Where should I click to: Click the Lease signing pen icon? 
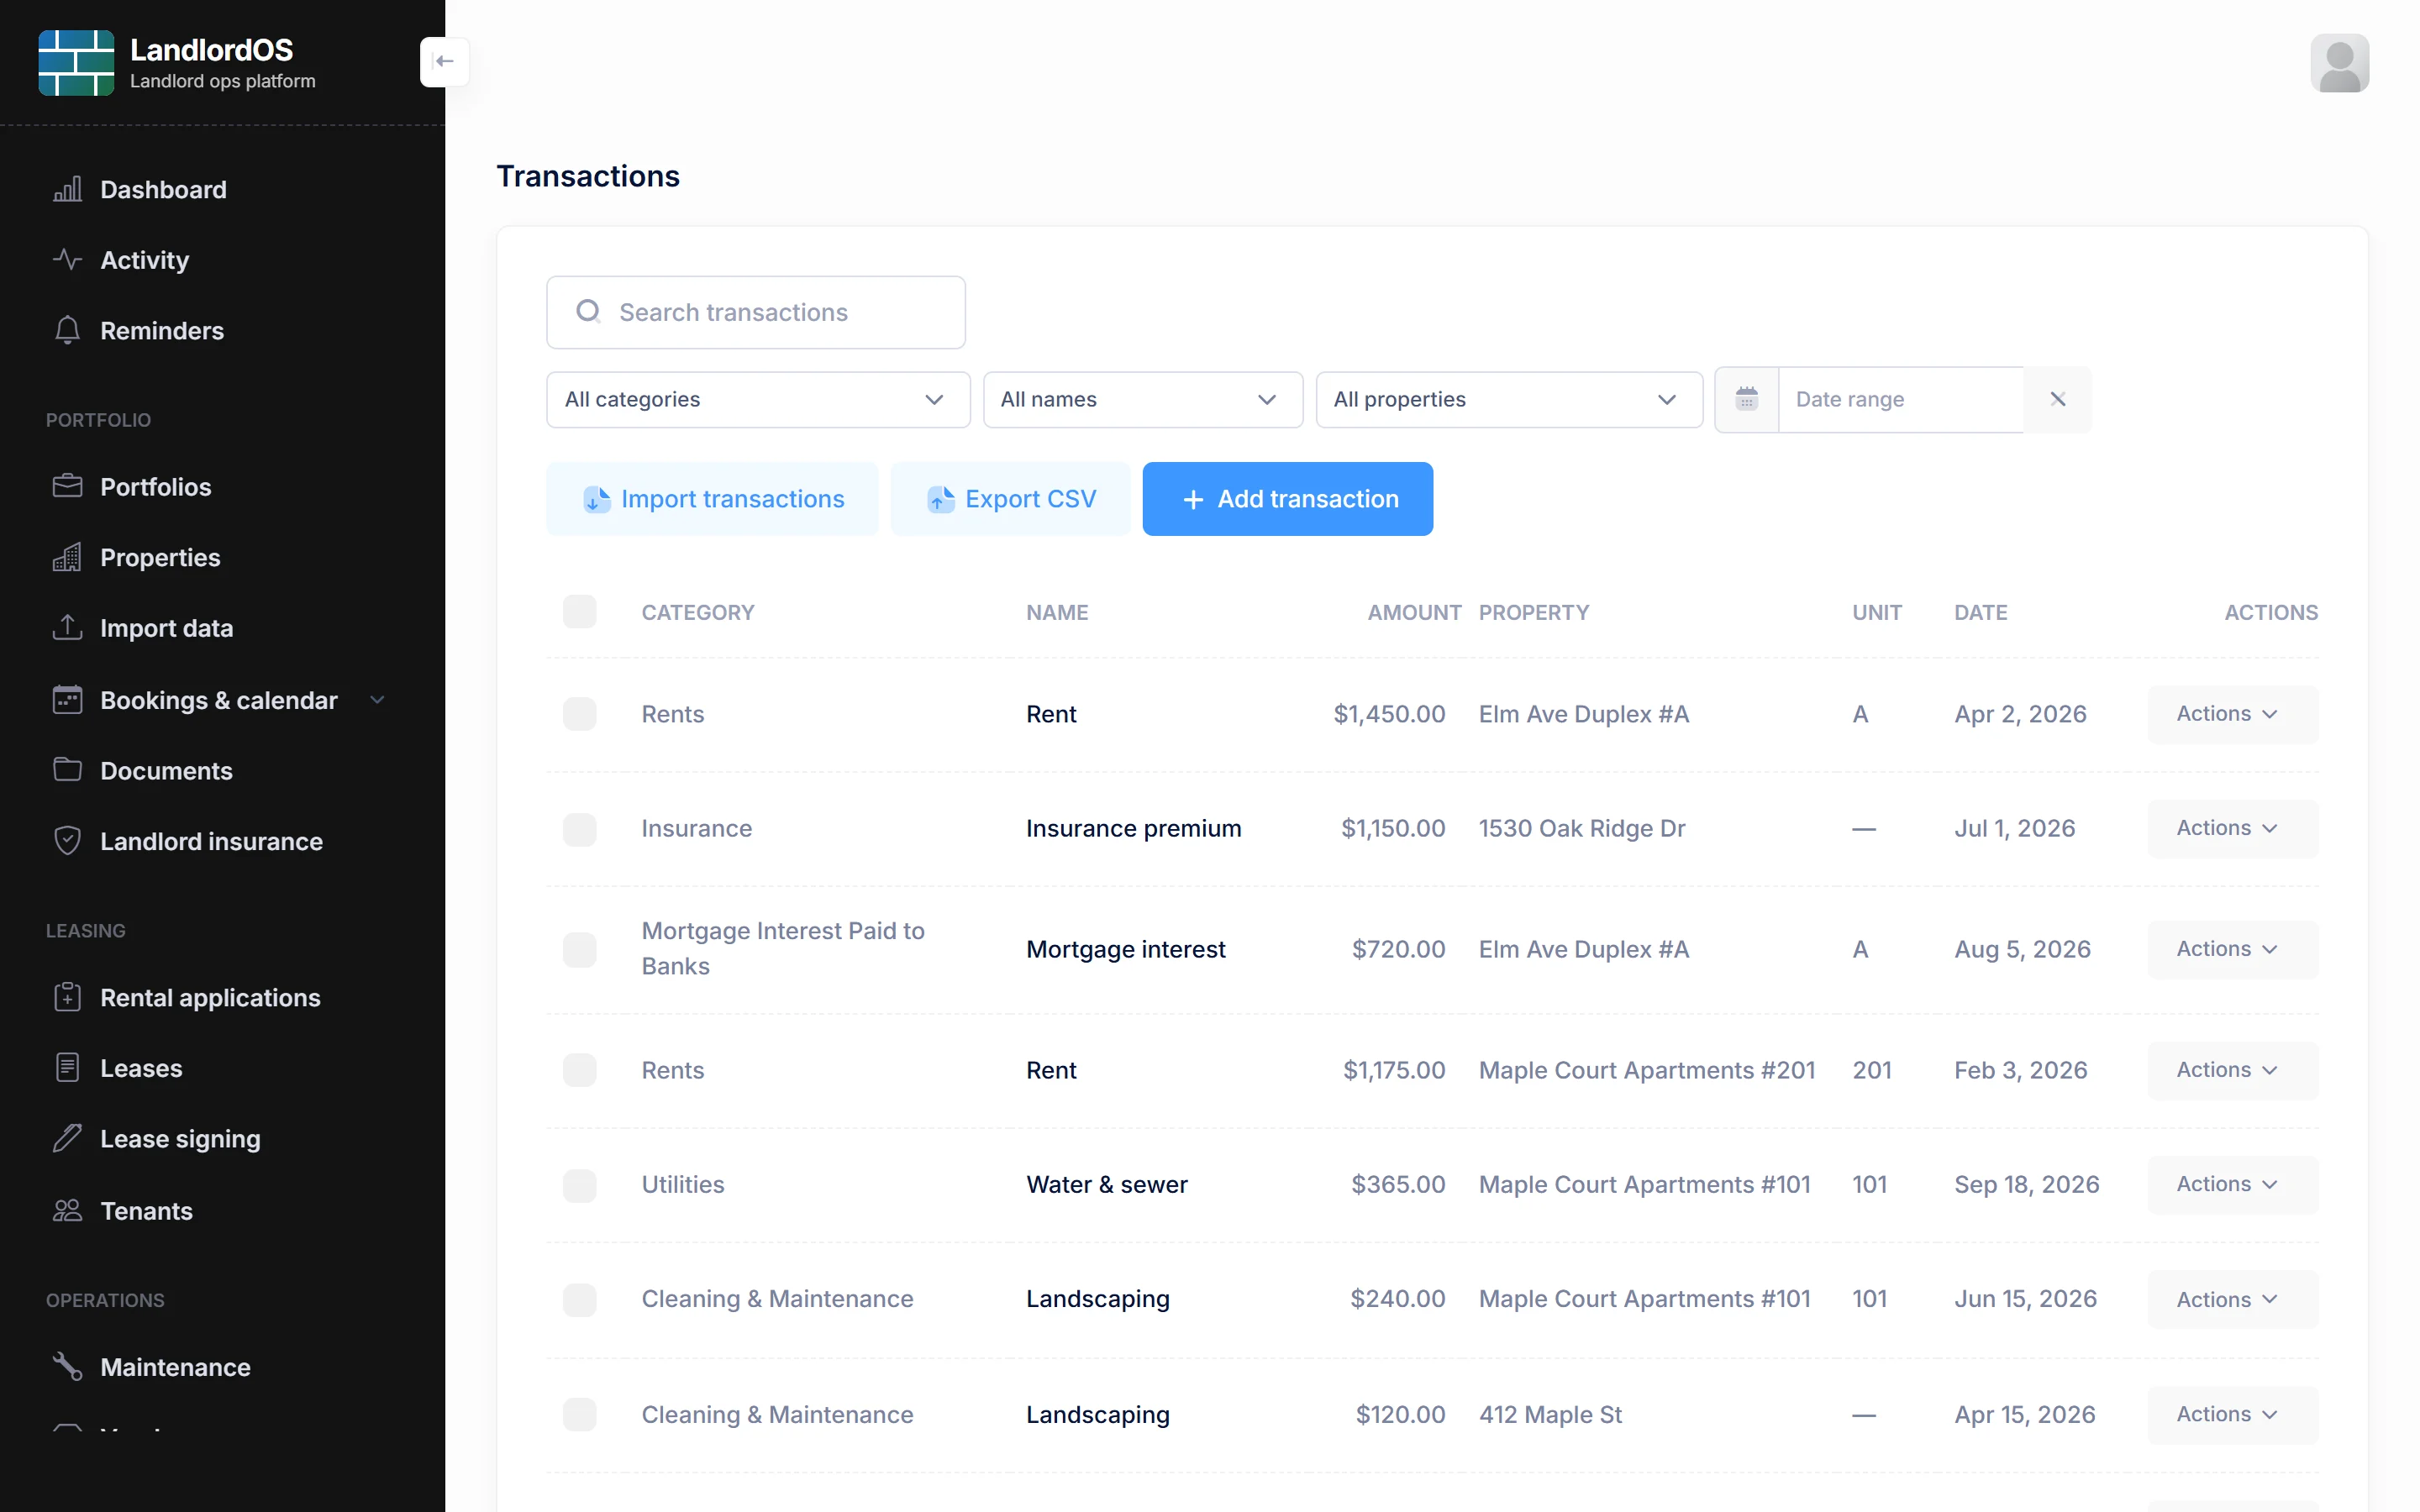click(67, 1138)
